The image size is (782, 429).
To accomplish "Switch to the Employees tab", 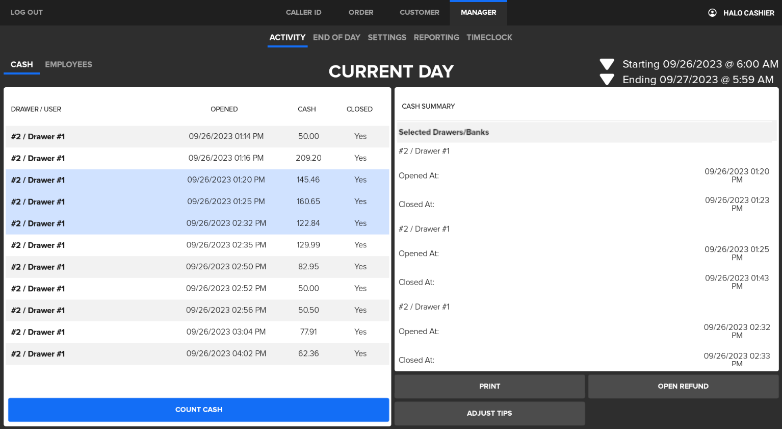I will click(x=68, y=65).
